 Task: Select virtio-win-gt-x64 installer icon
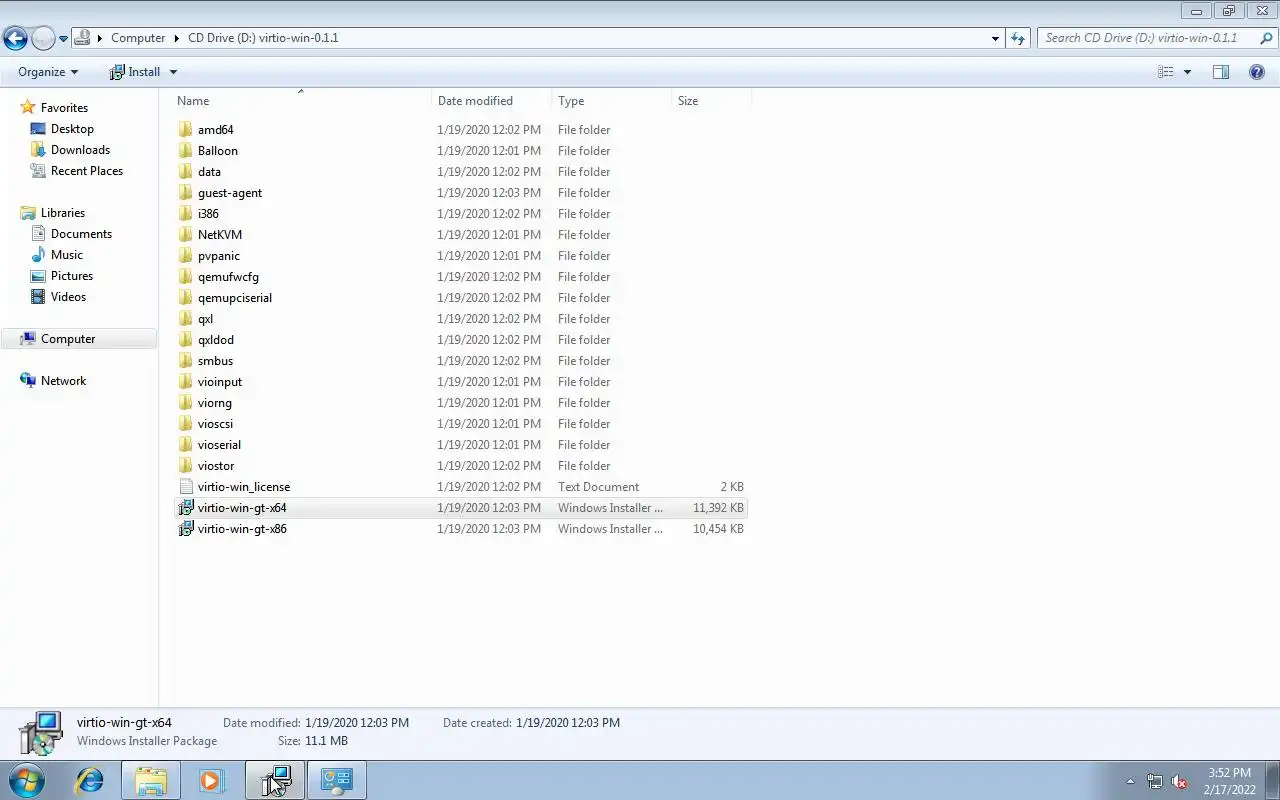185,508
